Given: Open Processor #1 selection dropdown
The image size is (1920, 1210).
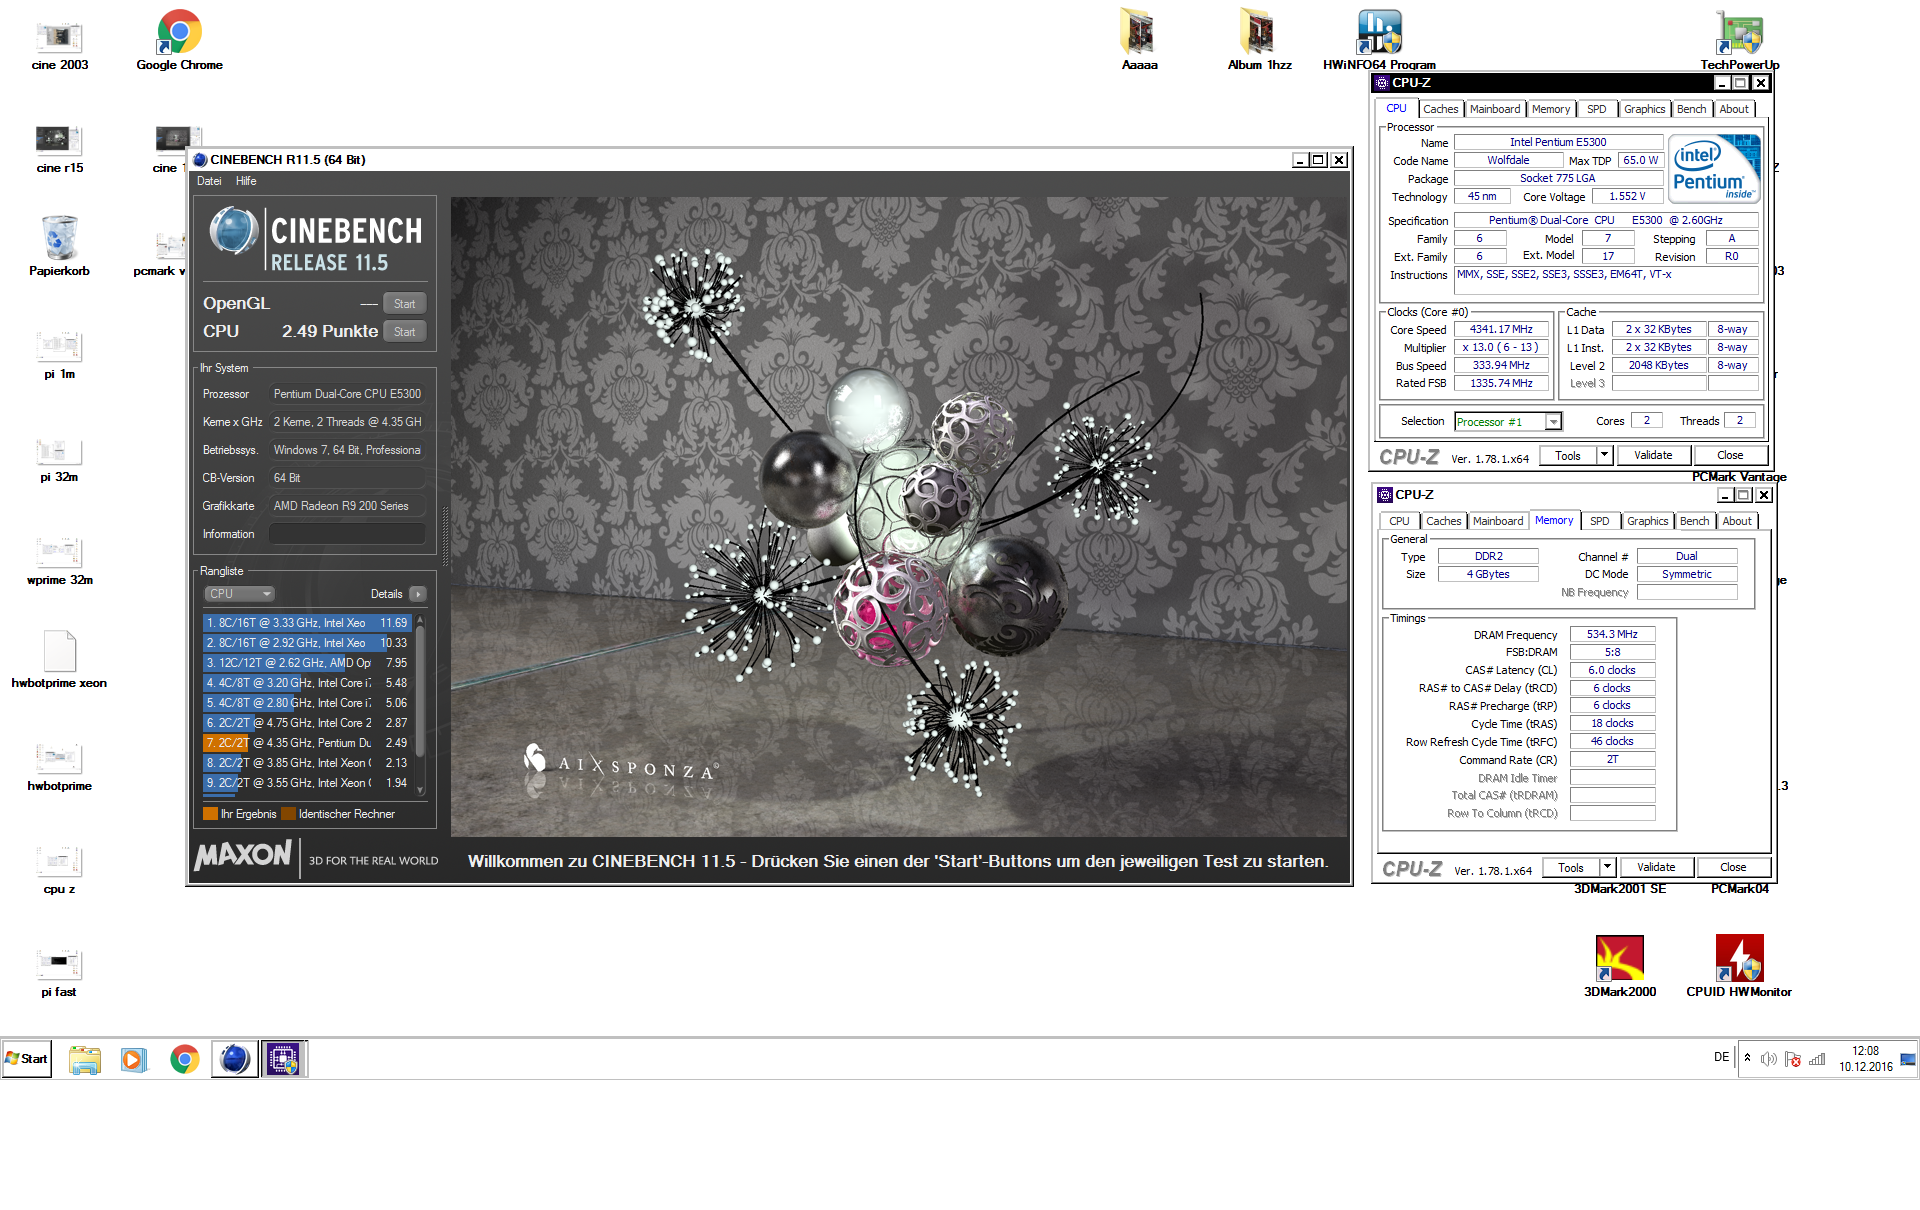Looking at the screenshot, I should pyautogui.click(x=1507, y=421).
